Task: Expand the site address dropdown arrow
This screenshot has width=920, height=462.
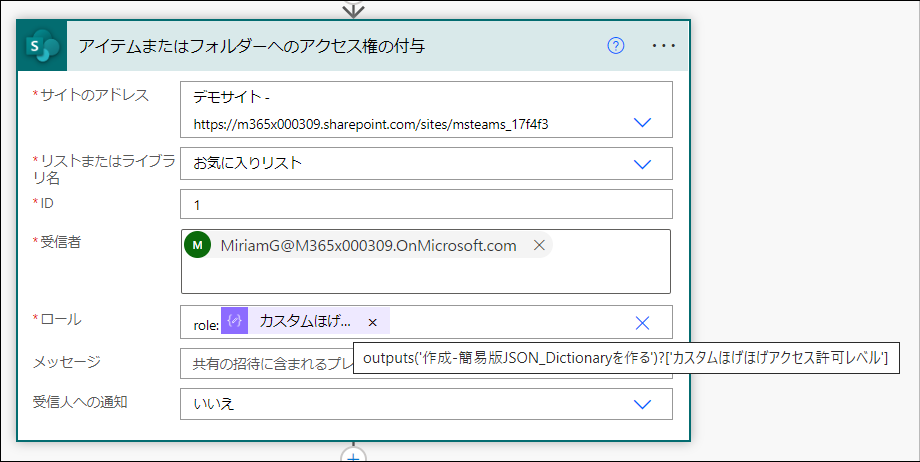Action: point(642,123)
